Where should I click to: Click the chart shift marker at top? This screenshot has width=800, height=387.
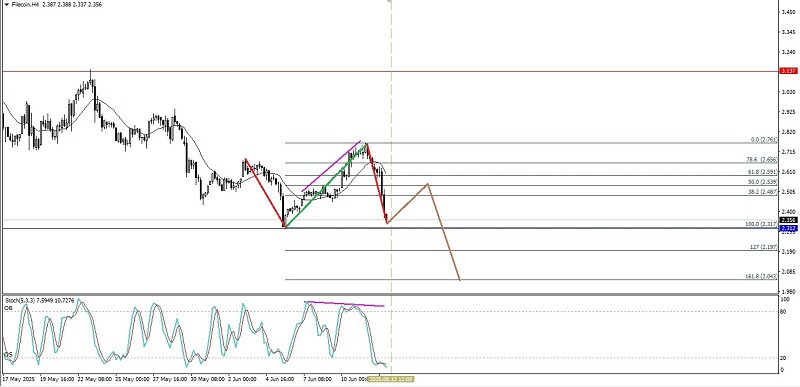click(x=389, y=2)
